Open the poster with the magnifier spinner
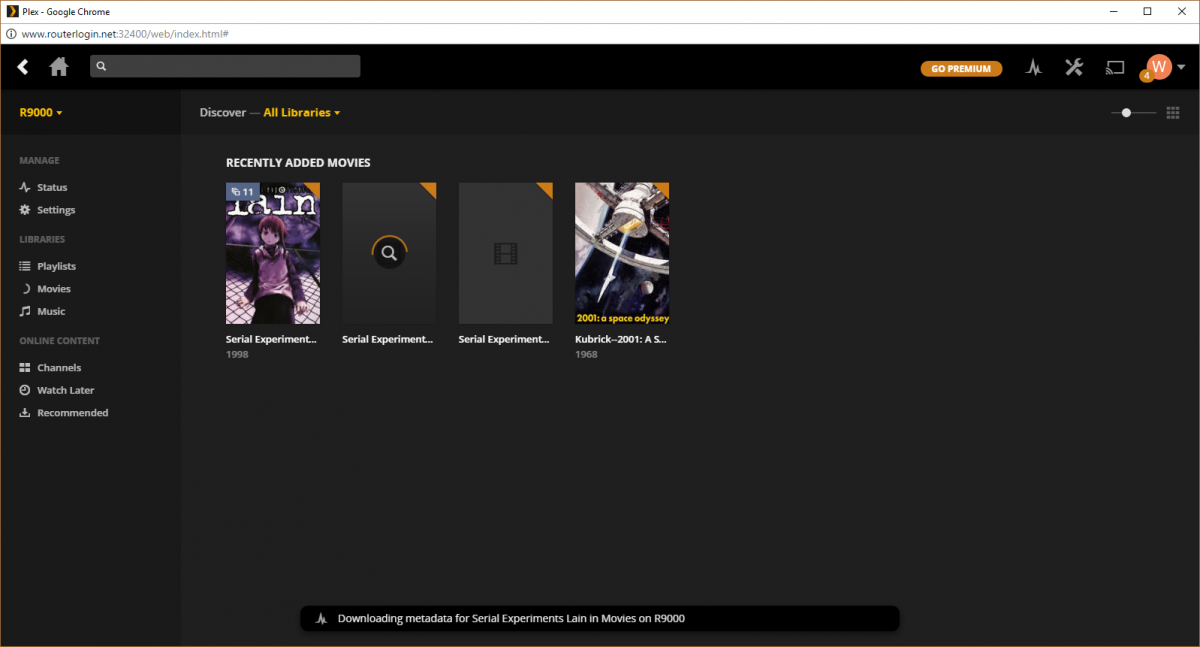Viewport: 1200px width, 647px height. (x=389, y=253)
